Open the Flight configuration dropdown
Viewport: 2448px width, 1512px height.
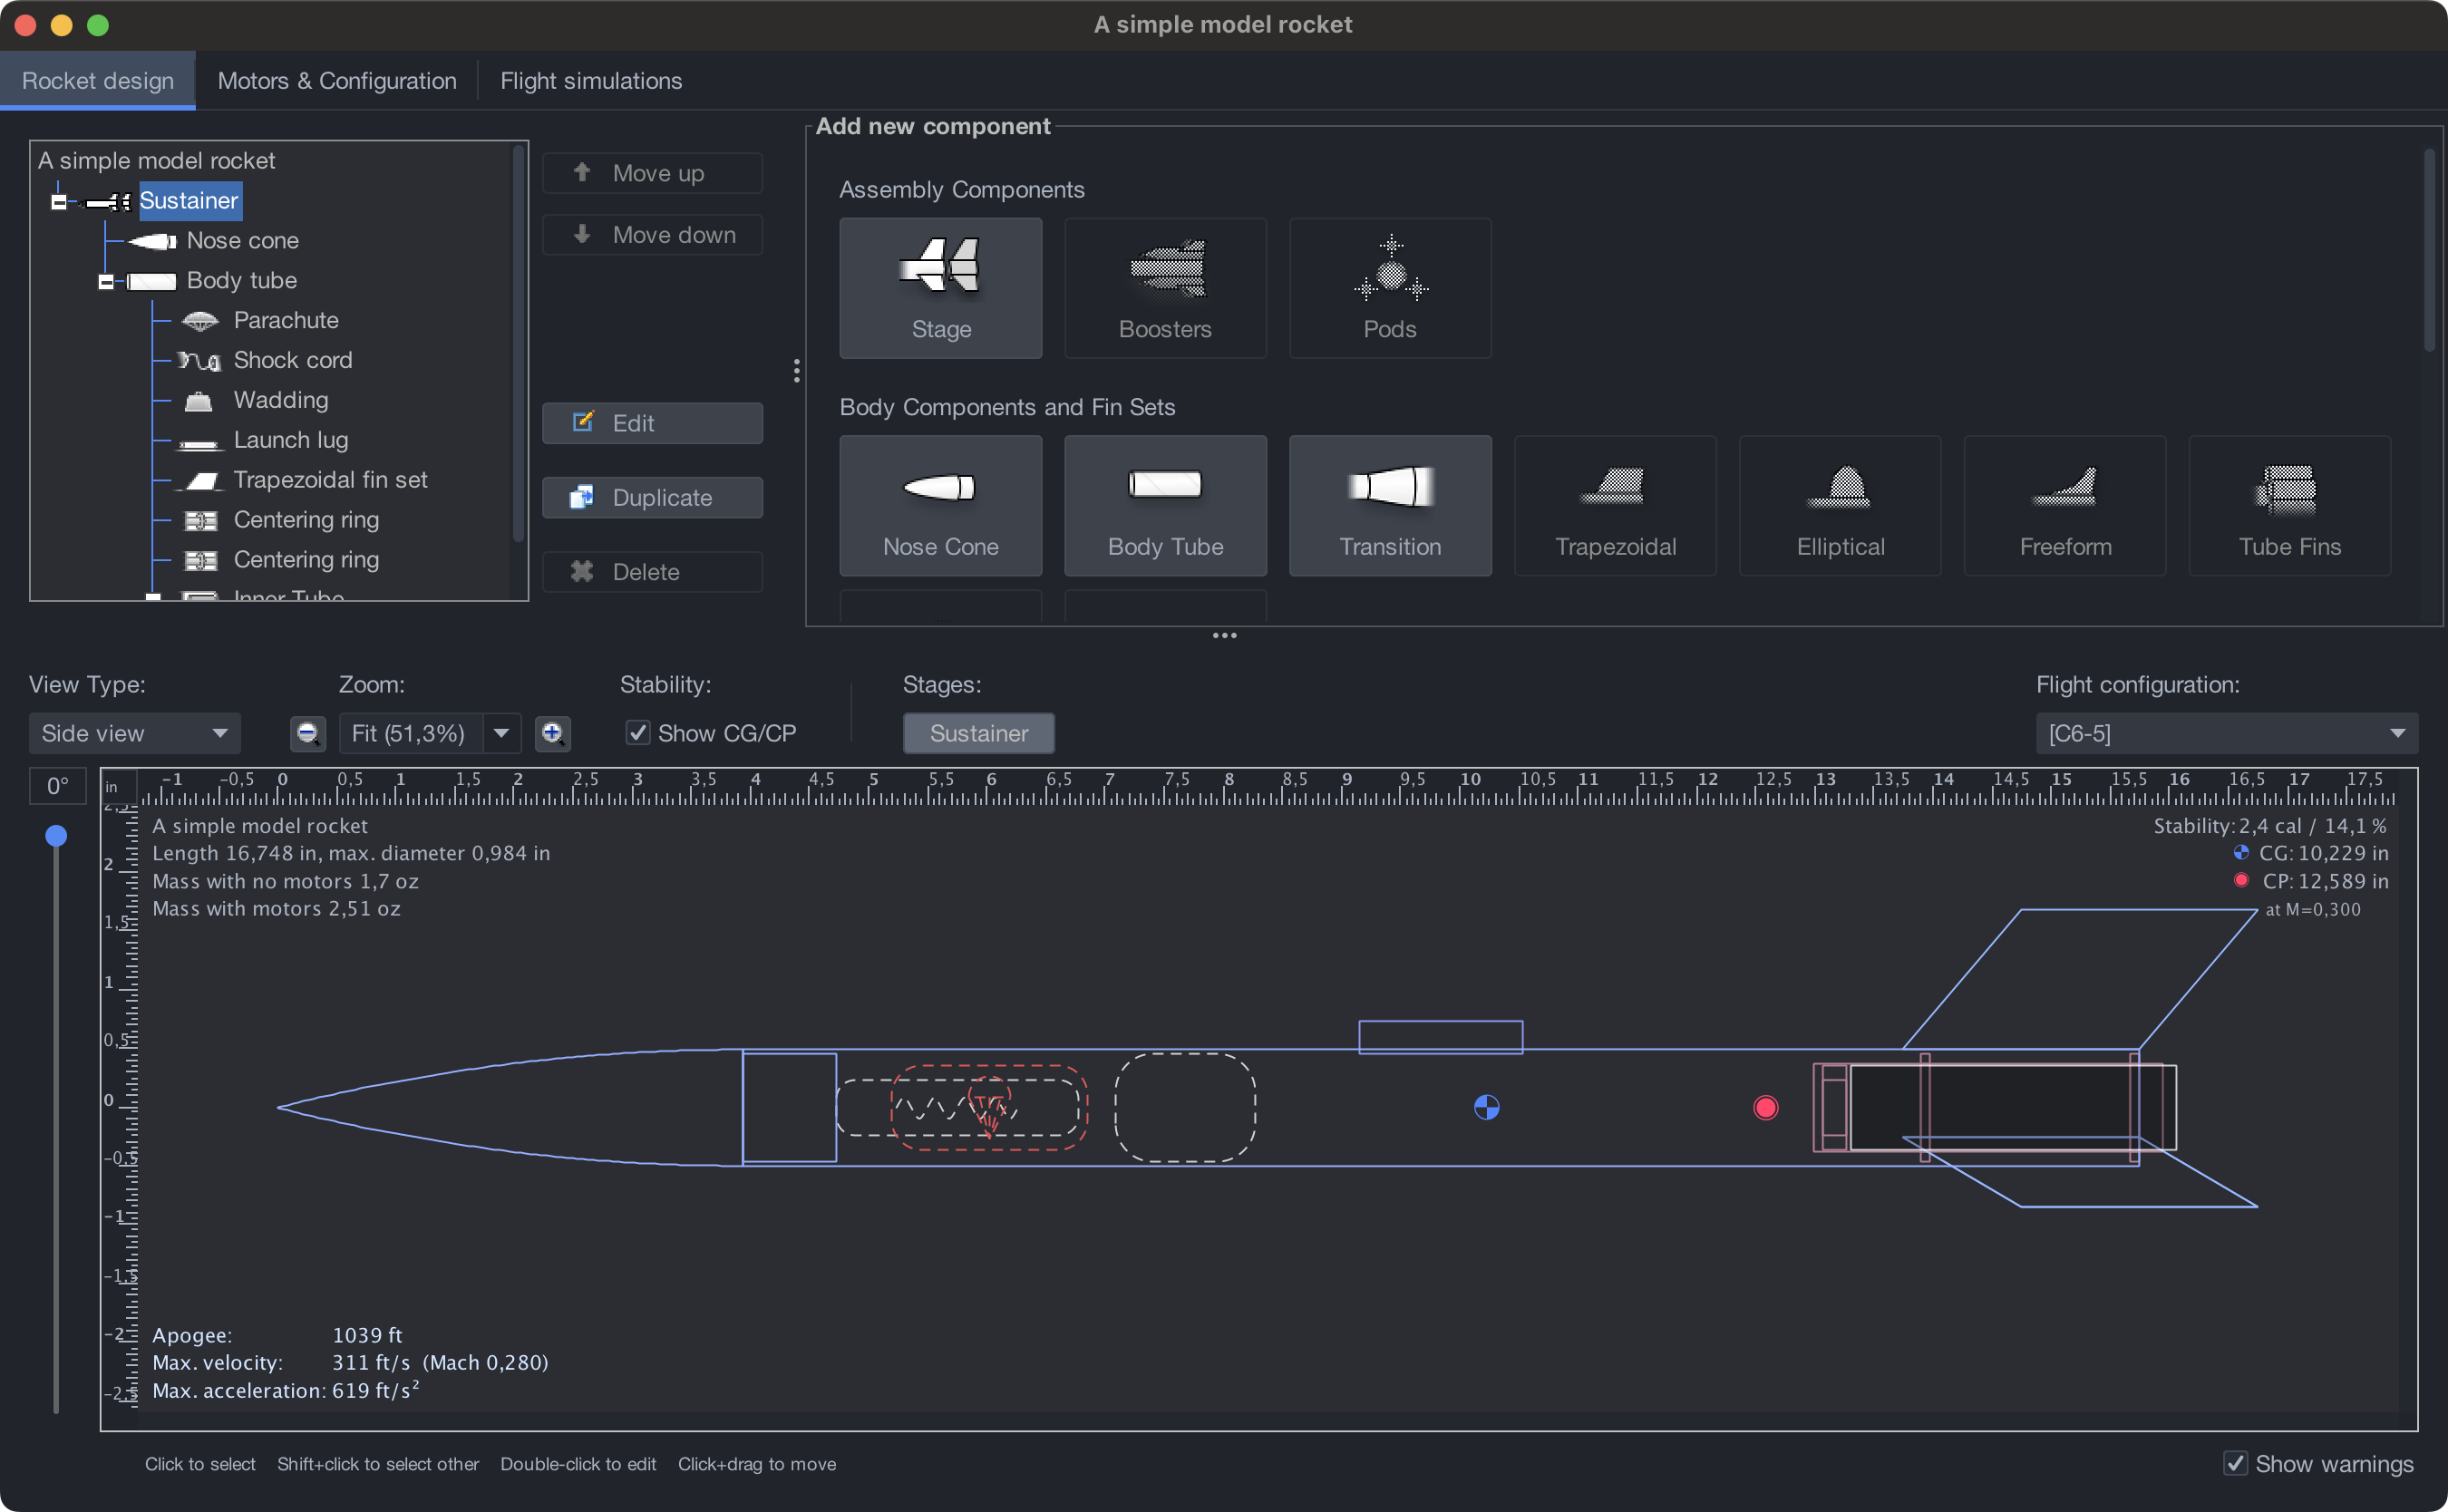(x=2226, y=733)
